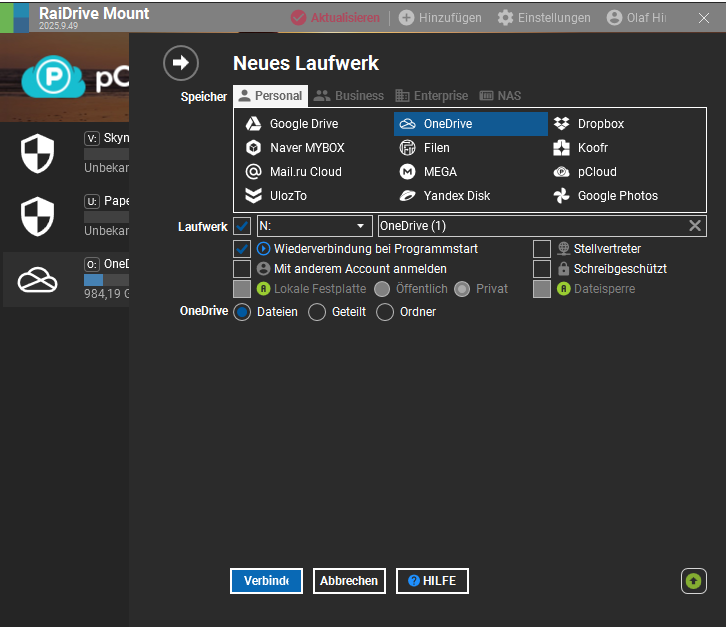
Task: Switch to the Personal storage tab
Action: point(270,96)
